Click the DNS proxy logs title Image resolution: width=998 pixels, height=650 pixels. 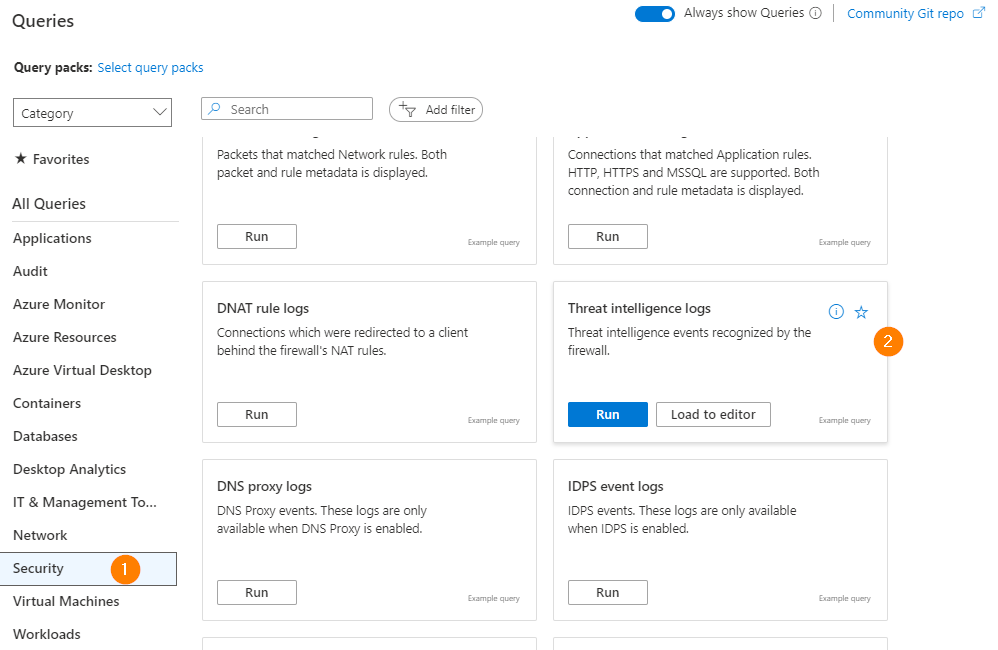point(264,486)
